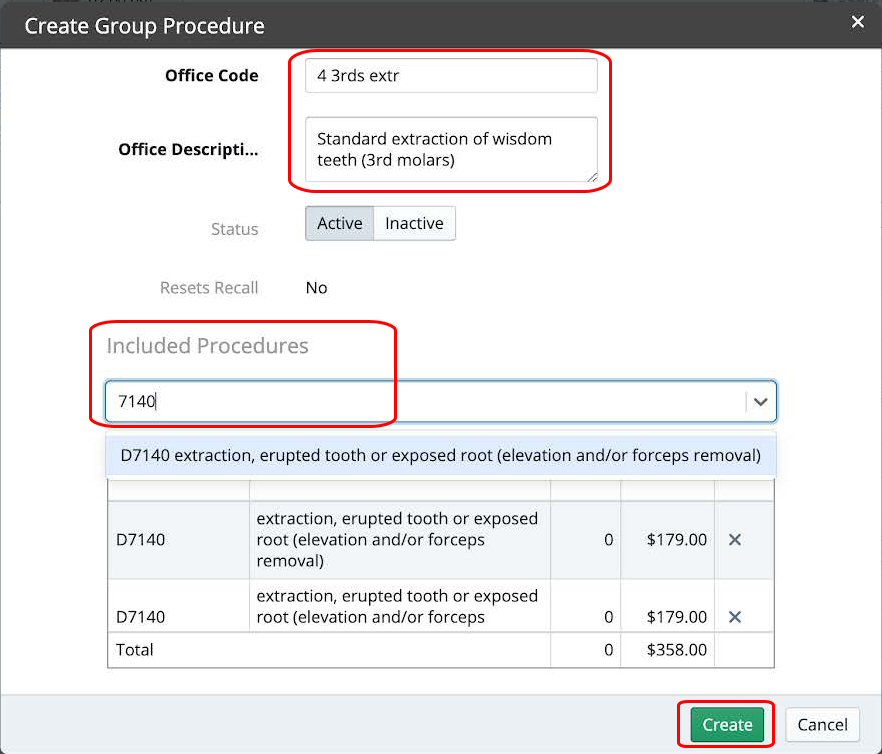Click the Included Procedures heading
This screenshot has height=754, width=882.
pos(207,345)
